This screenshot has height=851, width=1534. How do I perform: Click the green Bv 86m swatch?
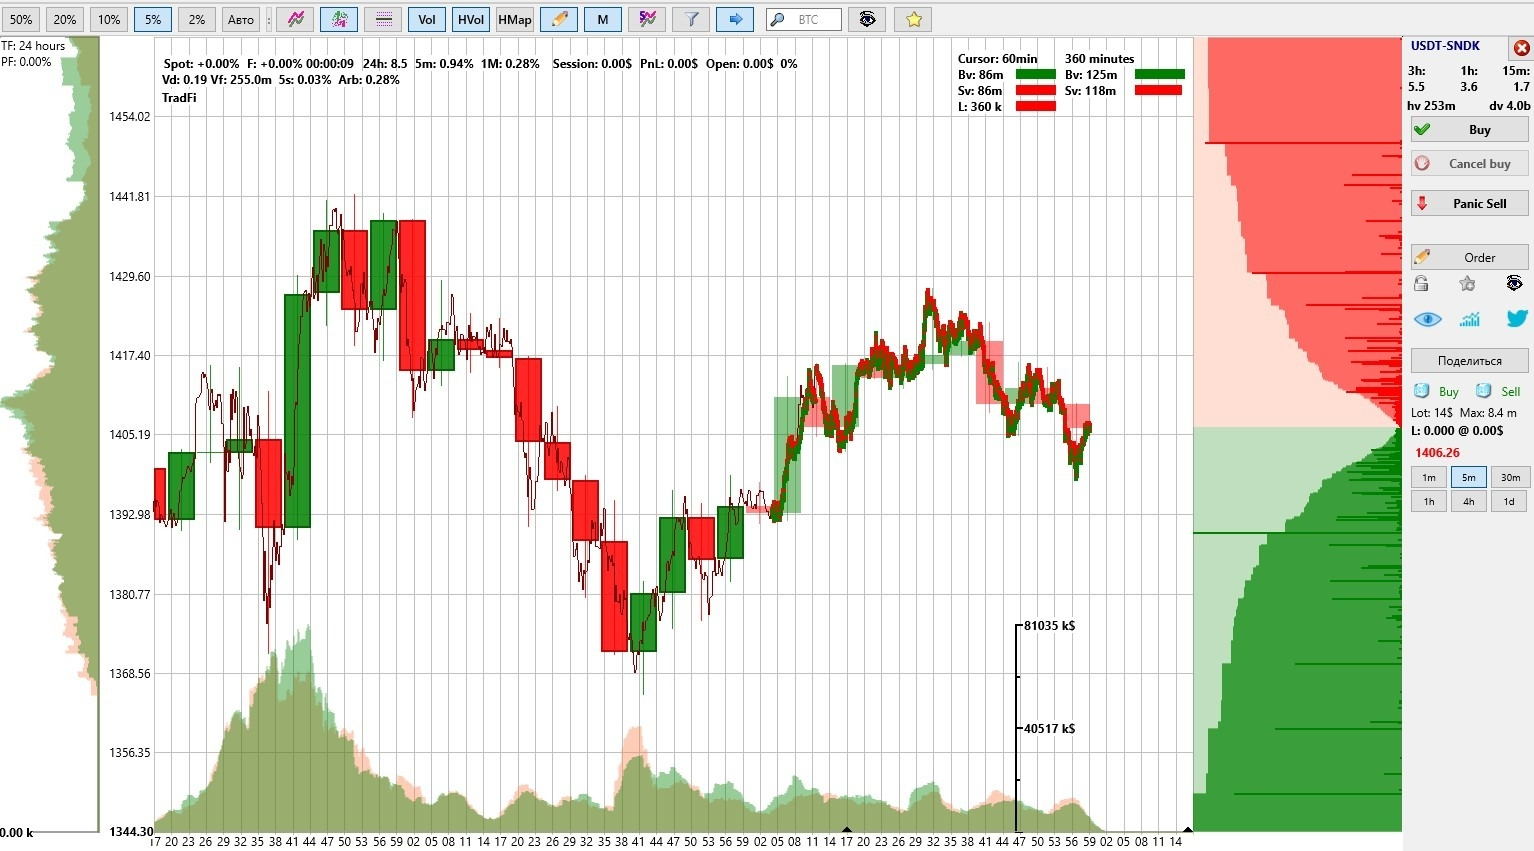pos(1036,74)
